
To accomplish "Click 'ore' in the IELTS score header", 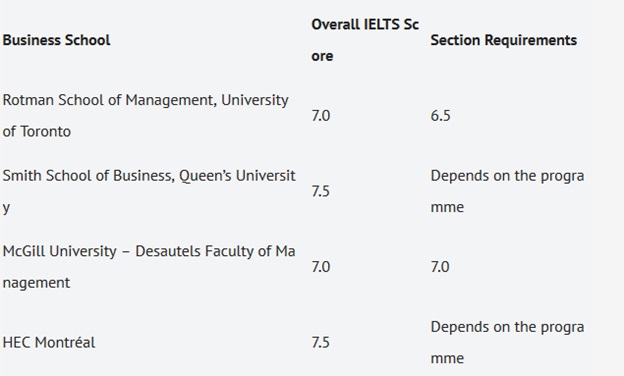I will (x=322, y=56).
